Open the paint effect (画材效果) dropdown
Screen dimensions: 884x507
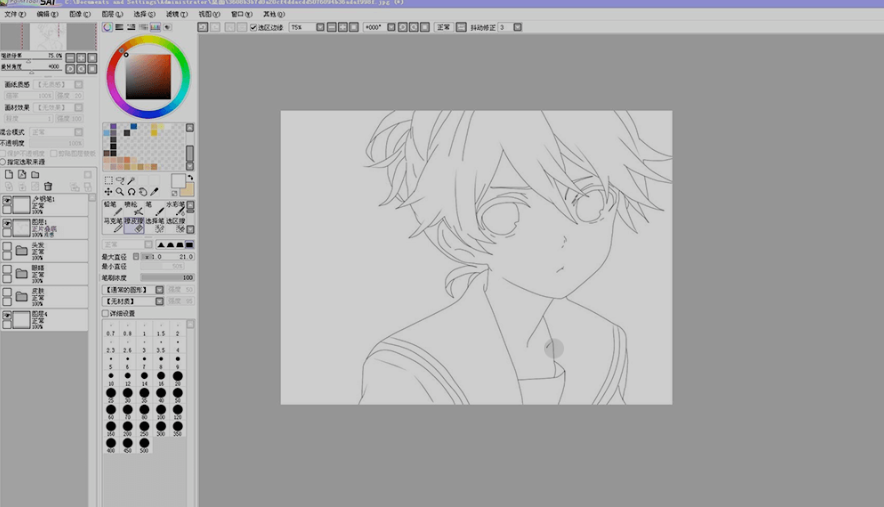tap(78, 107)
